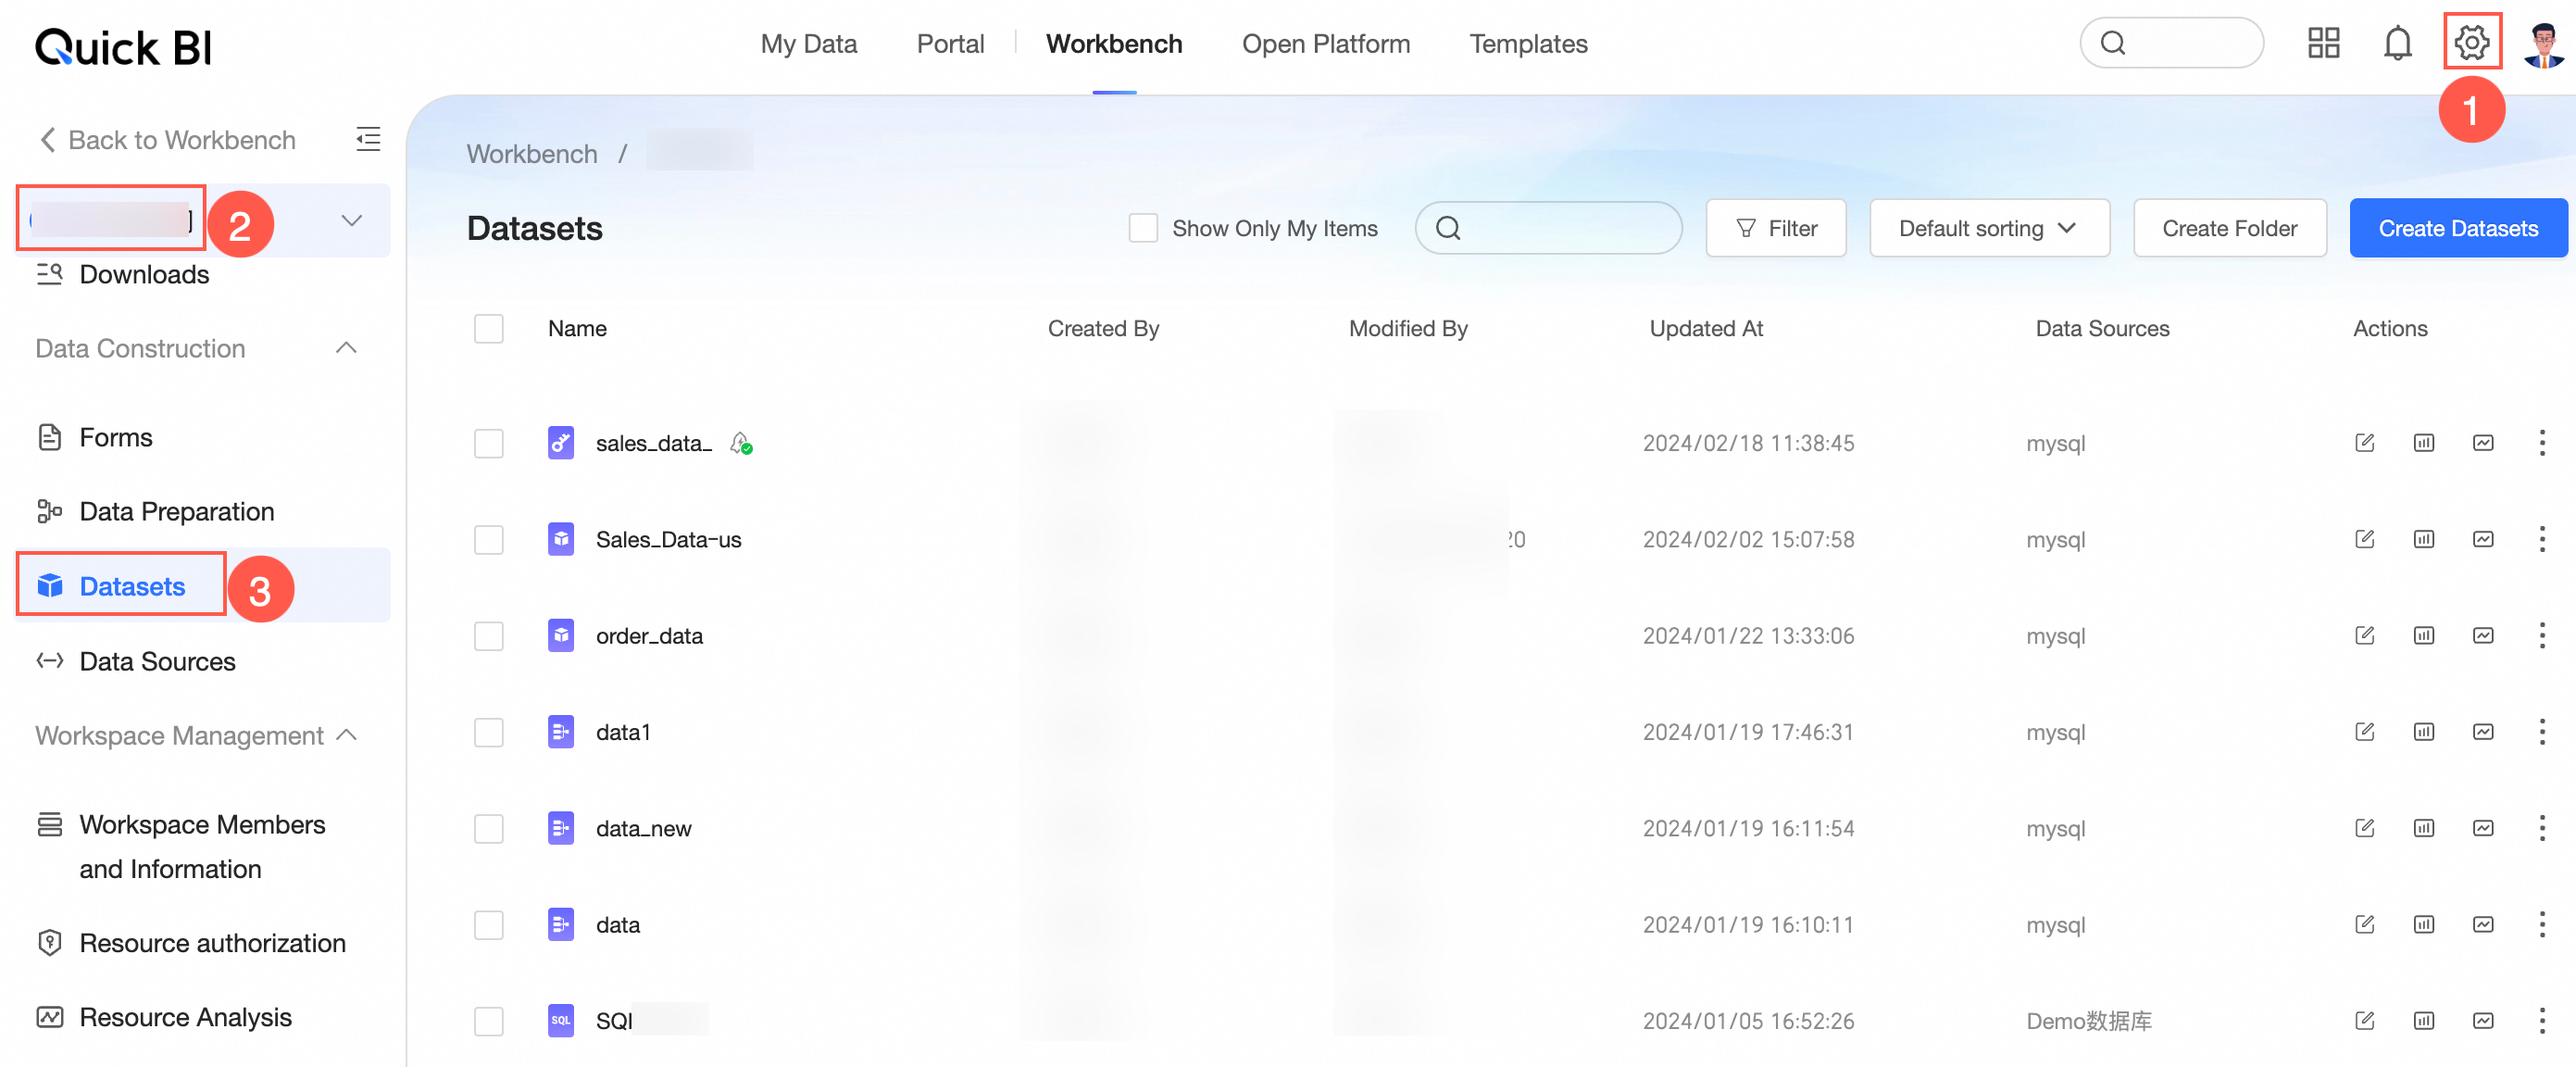The width and height of the screenshot is (2576, 1067).
Task: Open the settings gear icon
Action: coord(2471,42)
